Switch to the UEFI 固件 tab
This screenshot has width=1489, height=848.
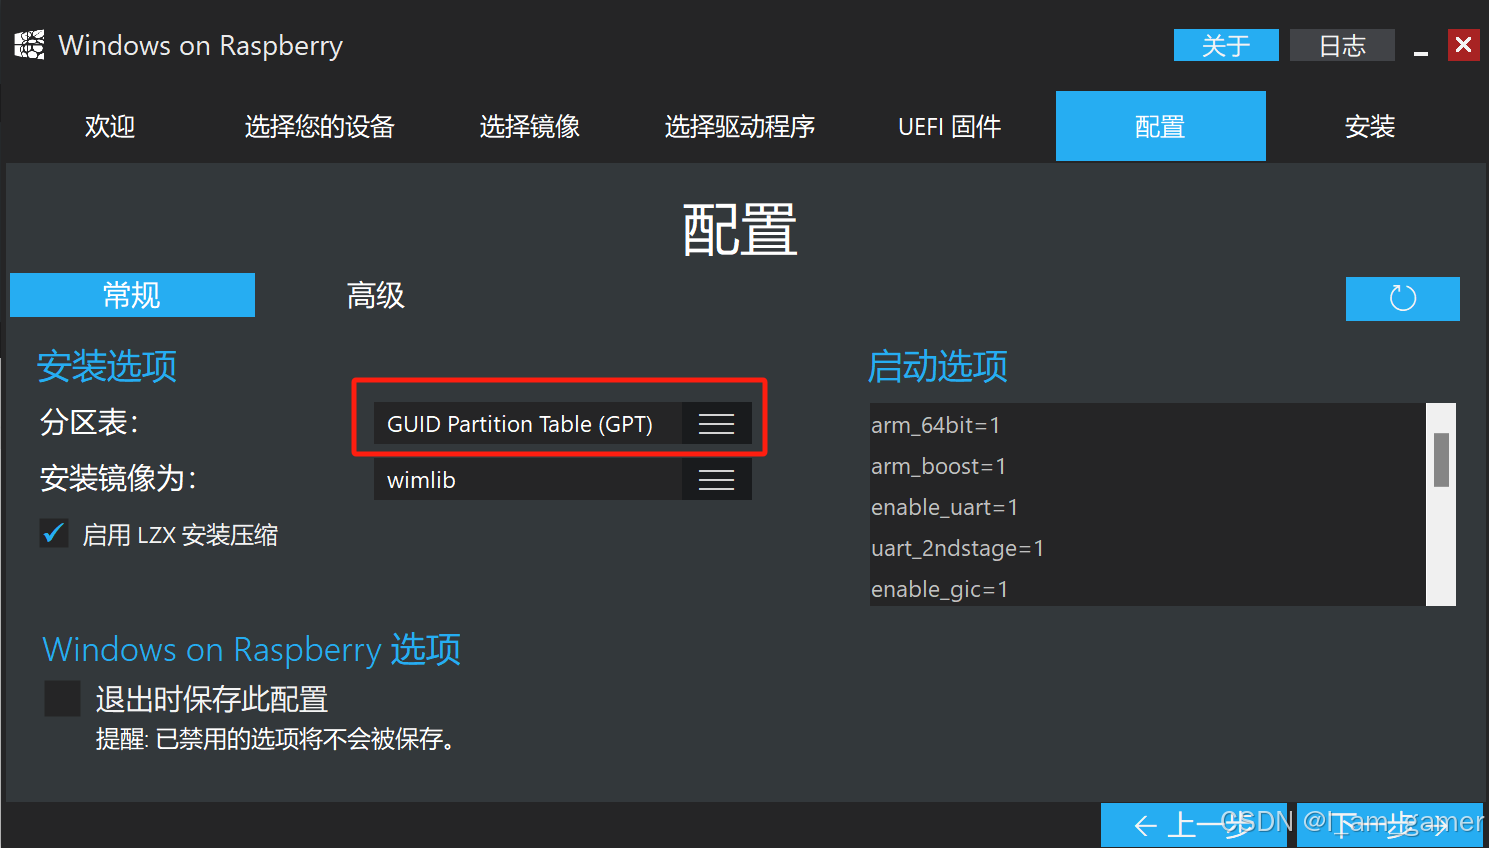pos(950,127)
